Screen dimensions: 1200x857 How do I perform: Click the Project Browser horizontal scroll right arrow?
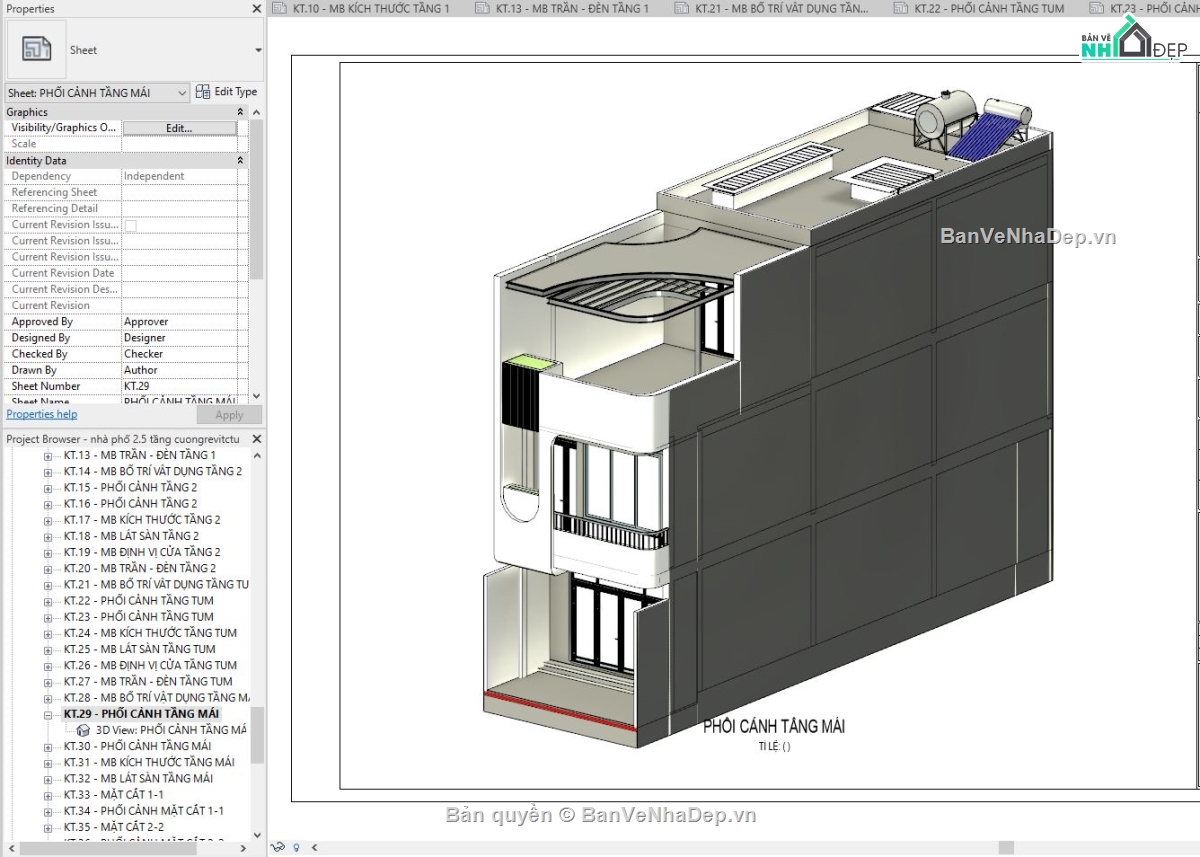click(x=244, y=848)
